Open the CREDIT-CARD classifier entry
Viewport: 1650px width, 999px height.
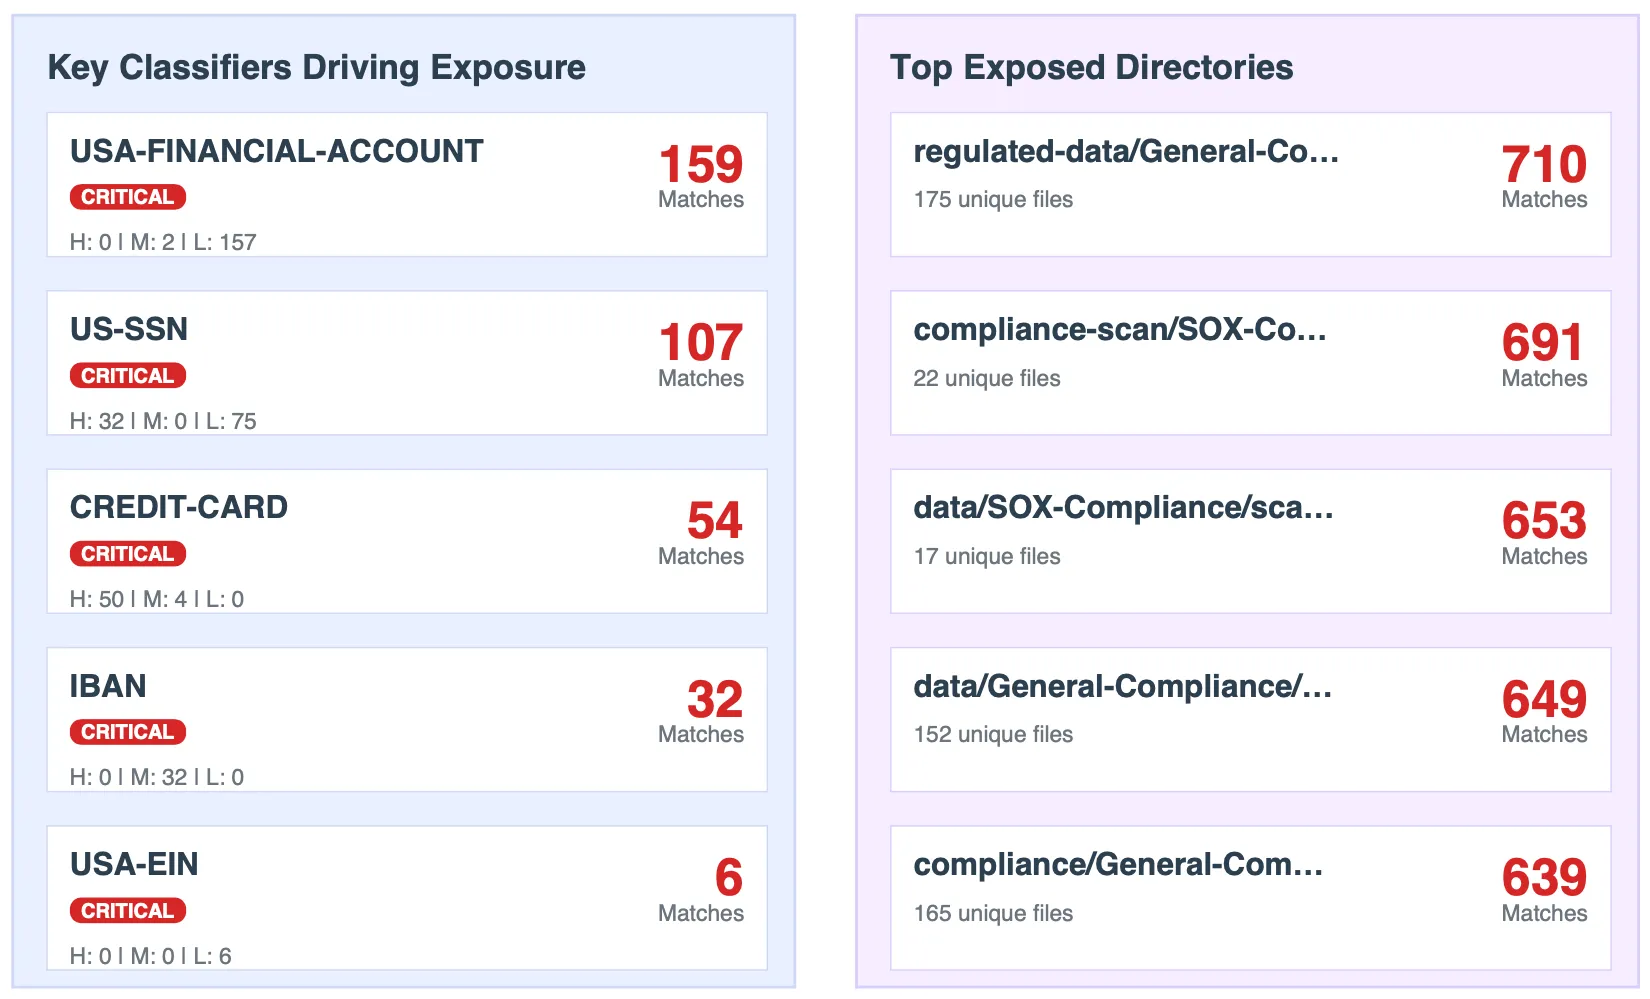tap(179, 508)
